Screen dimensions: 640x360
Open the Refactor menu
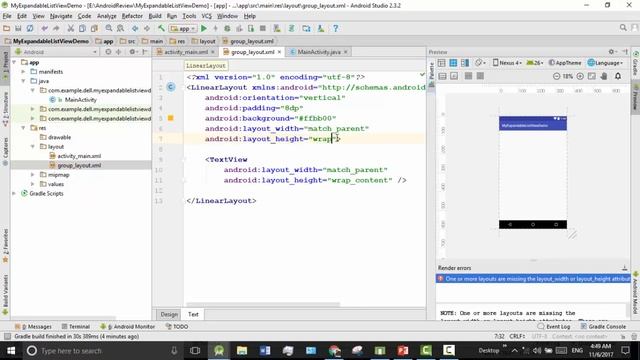(132, 16)
